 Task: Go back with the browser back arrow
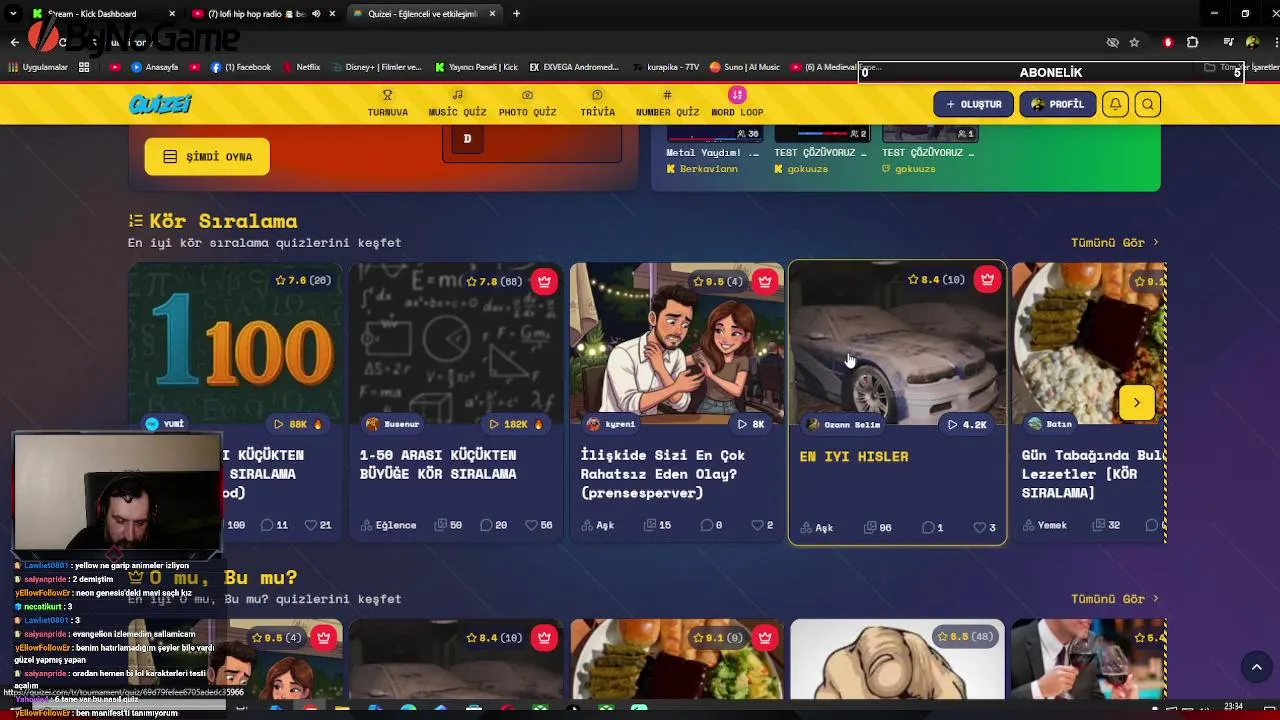tap(14, 42)
